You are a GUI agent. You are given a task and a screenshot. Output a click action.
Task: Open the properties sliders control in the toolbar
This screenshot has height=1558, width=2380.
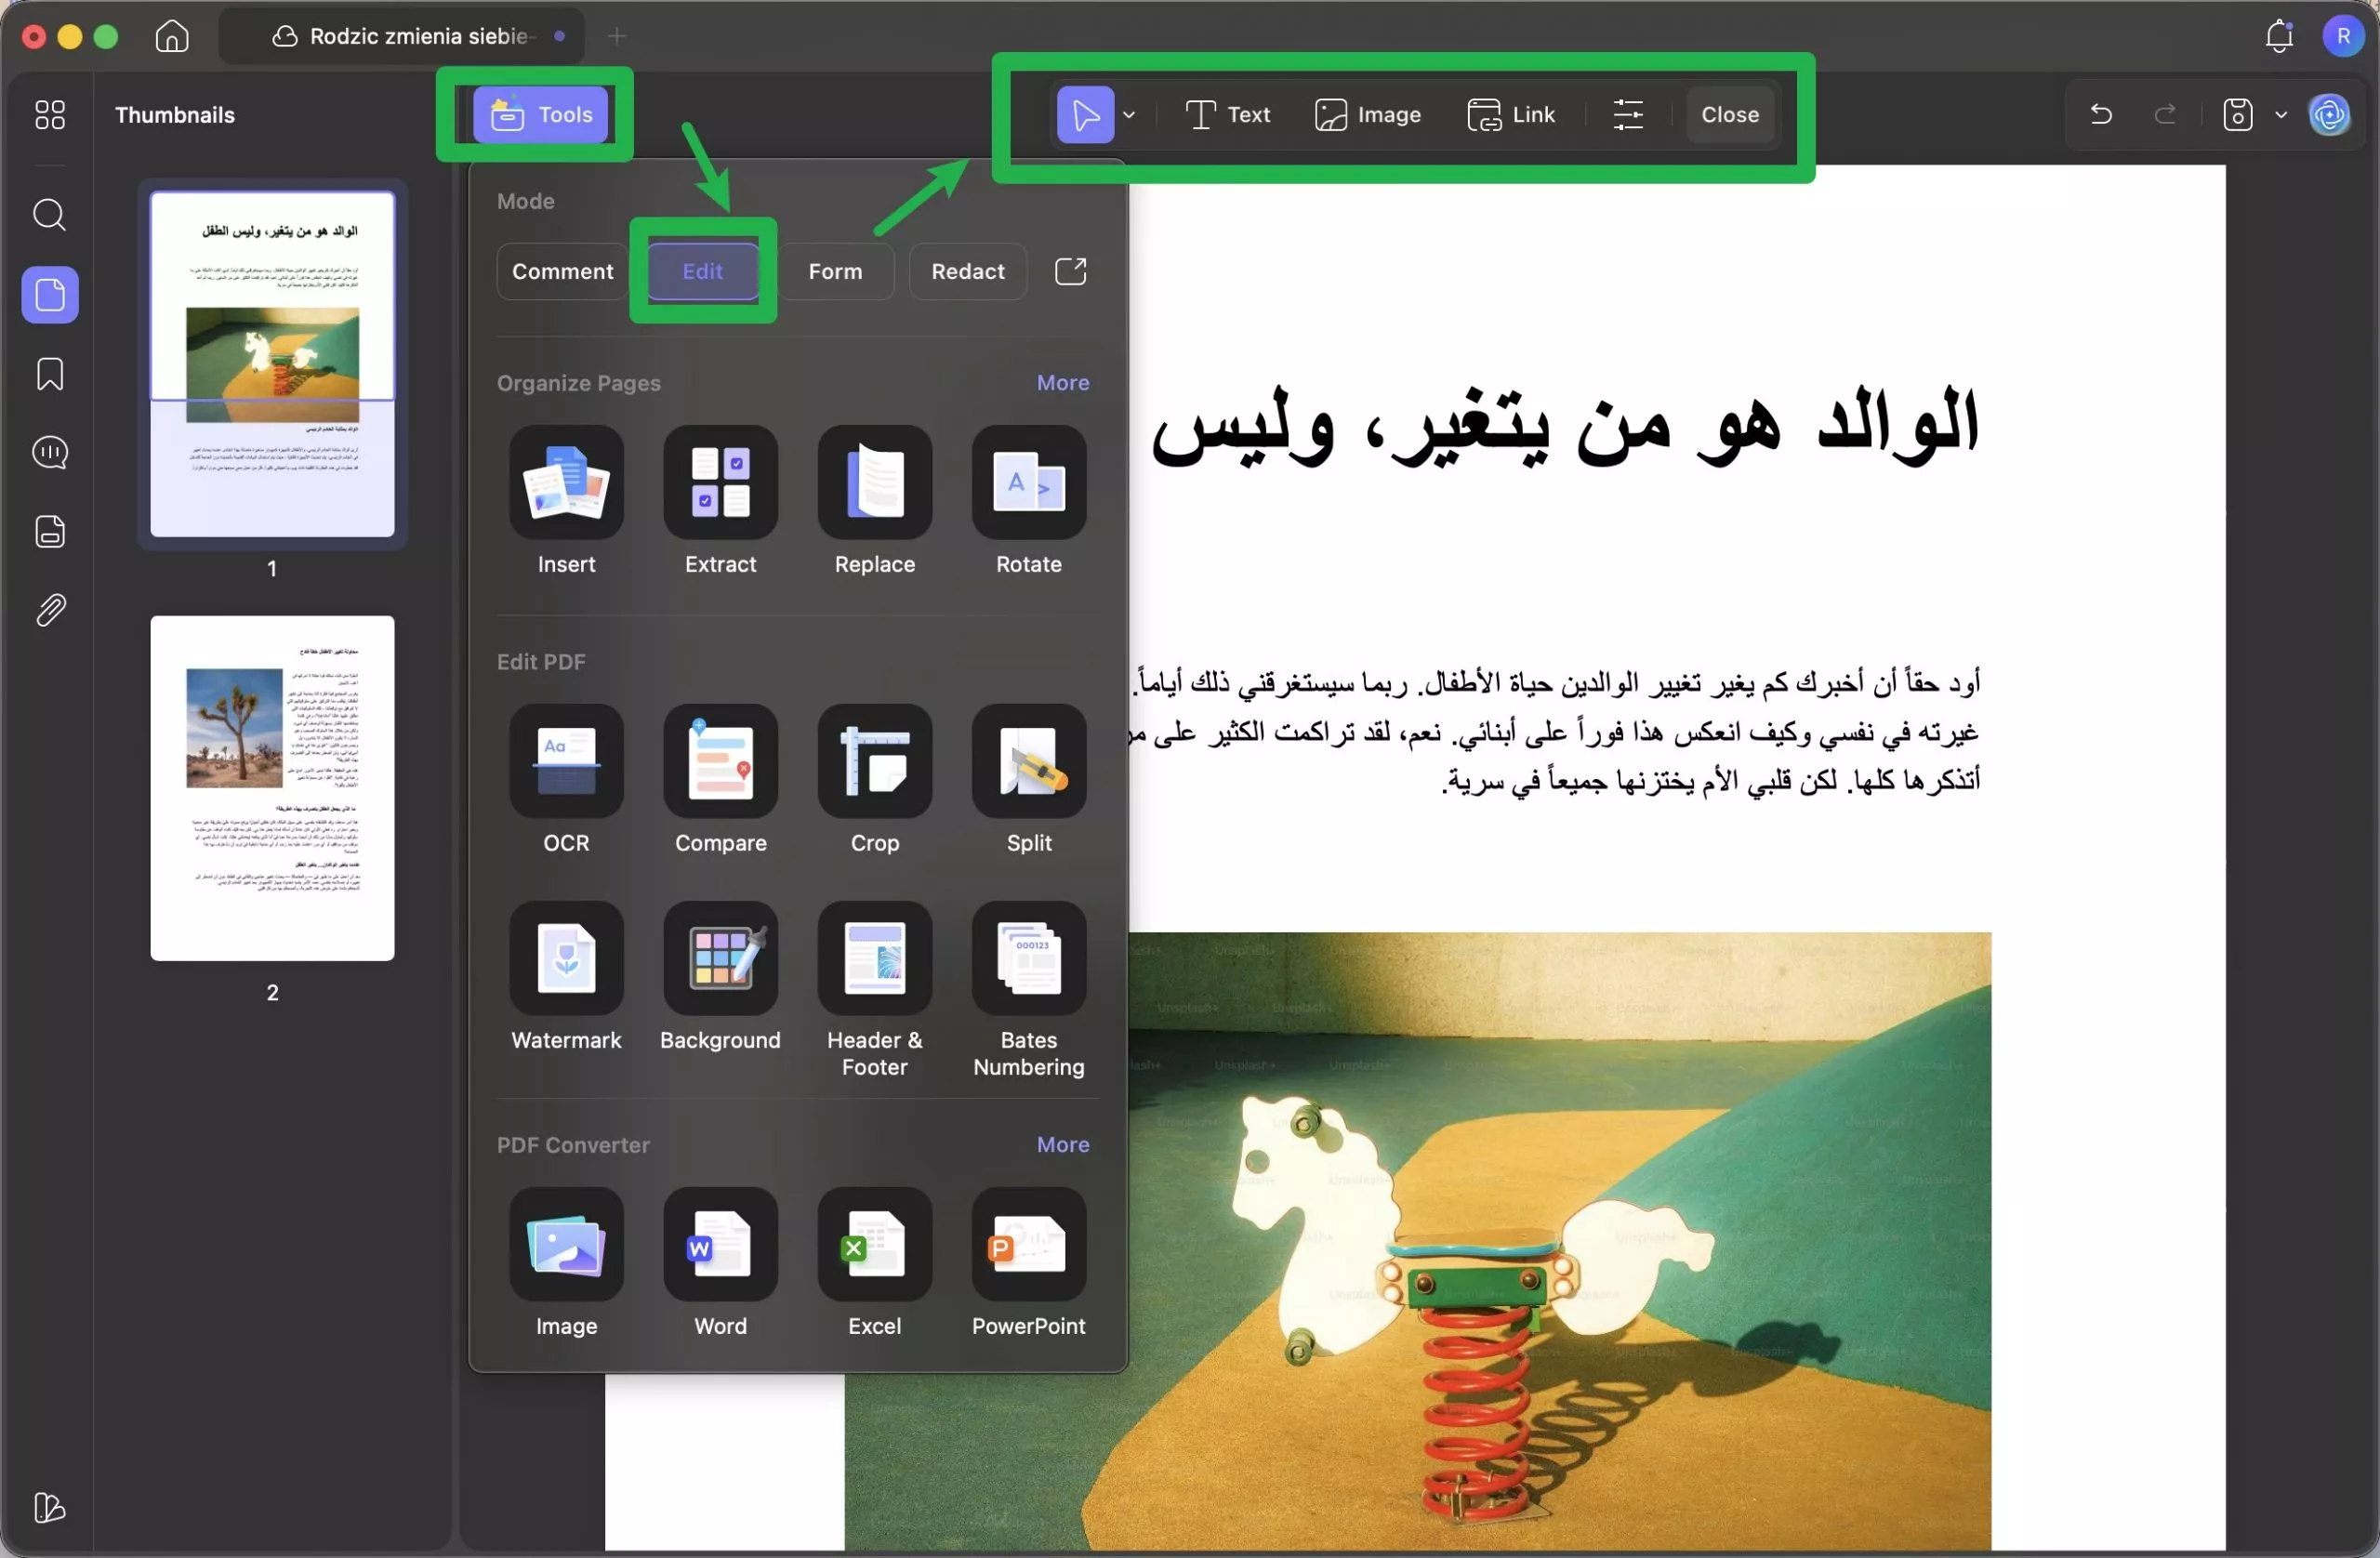pos(1628,114)
